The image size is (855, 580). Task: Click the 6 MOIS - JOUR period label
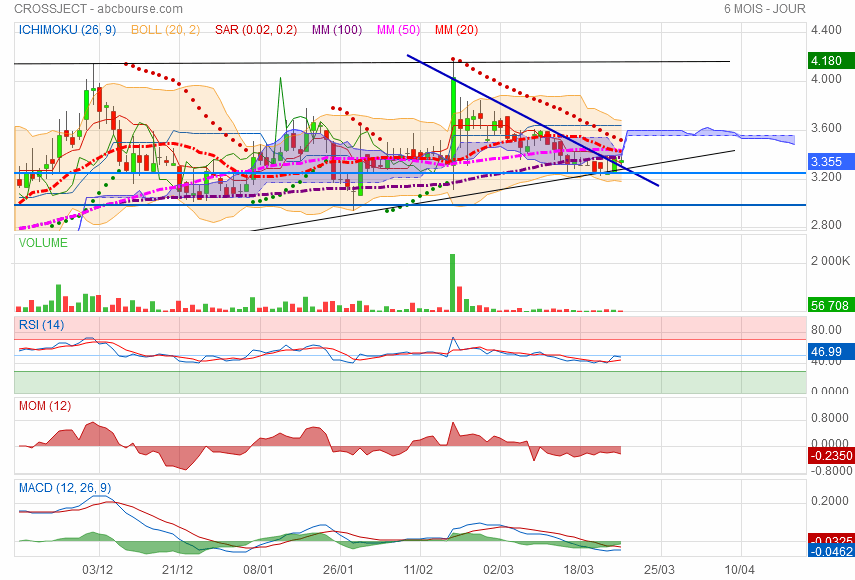tap(764, 9)
